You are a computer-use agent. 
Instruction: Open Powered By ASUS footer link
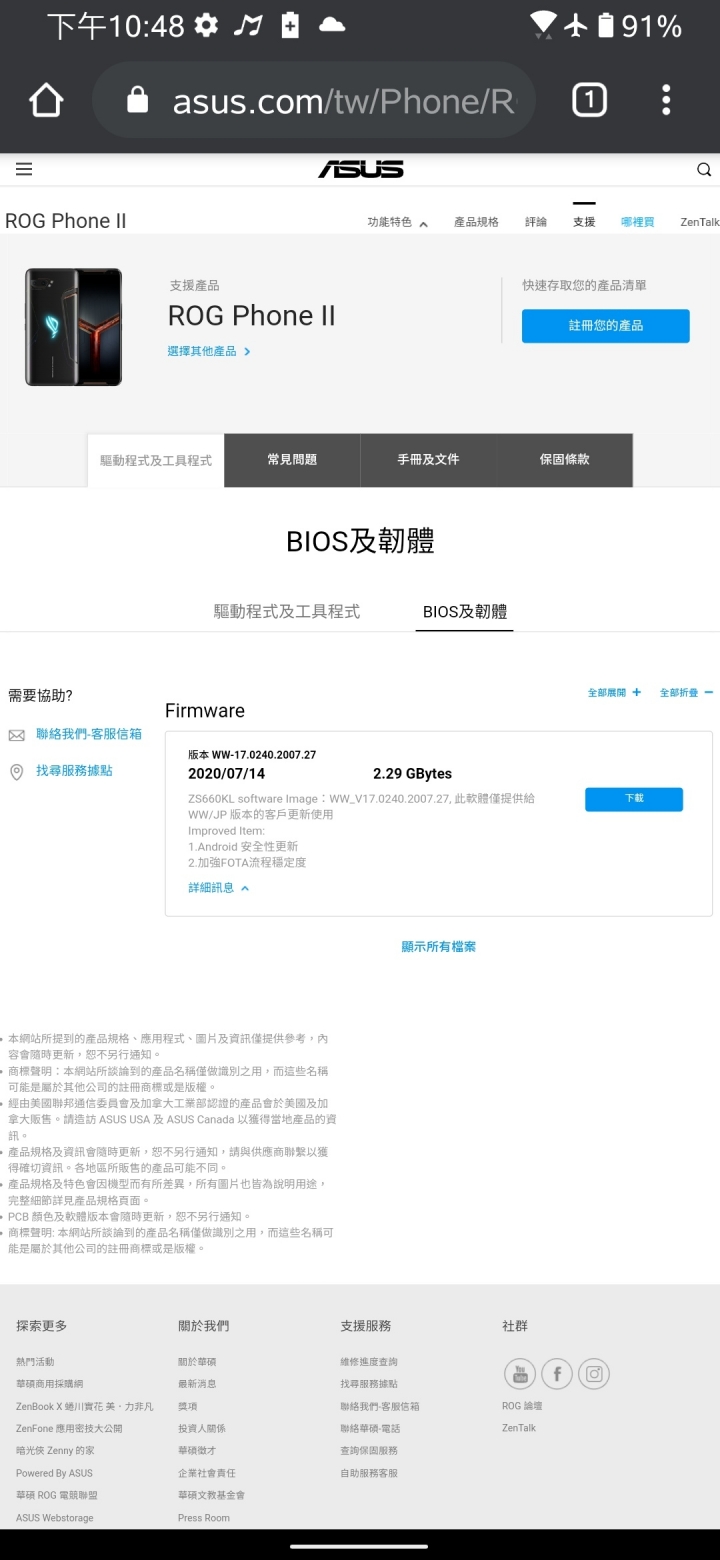tap(54, 1473)
